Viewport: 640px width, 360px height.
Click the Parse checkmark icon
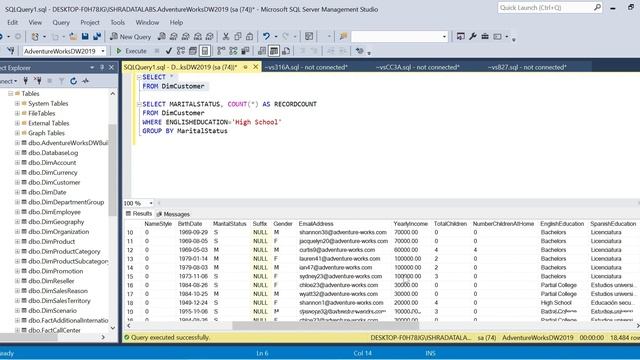coord(169,51)
